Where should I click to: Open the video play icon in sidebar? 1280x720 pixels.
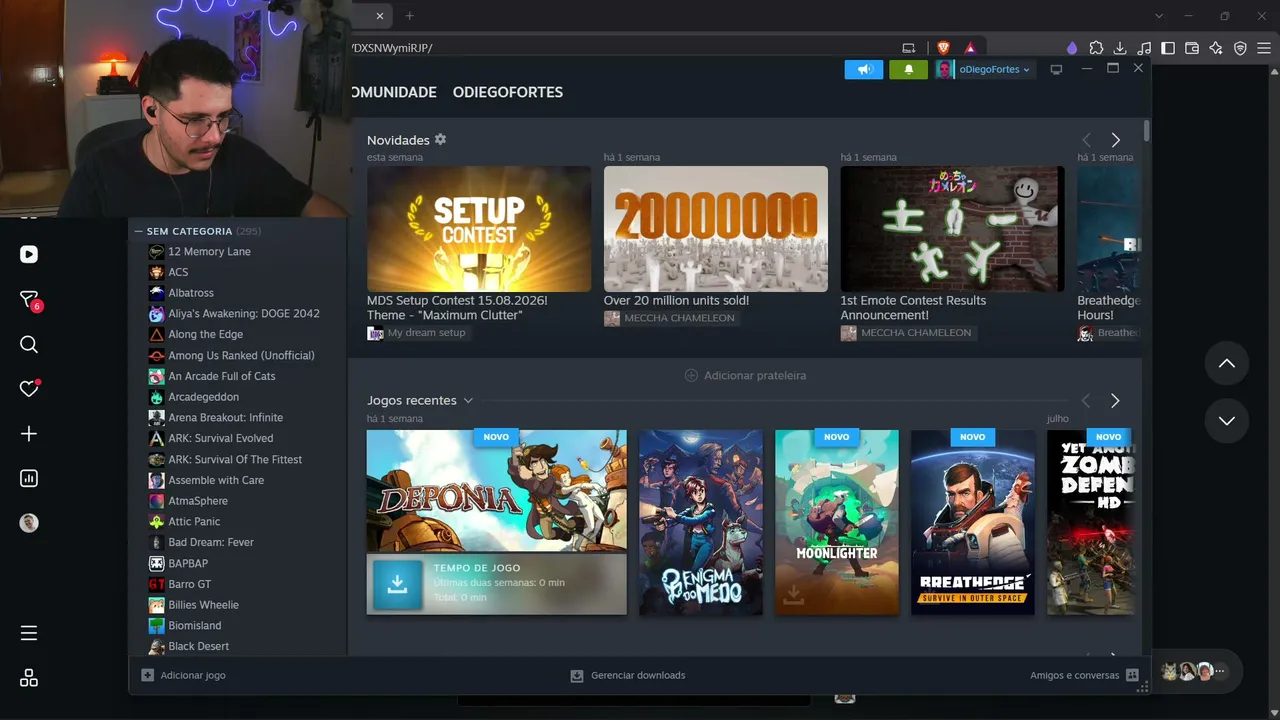pyautogui.click(x=29, y=255)
